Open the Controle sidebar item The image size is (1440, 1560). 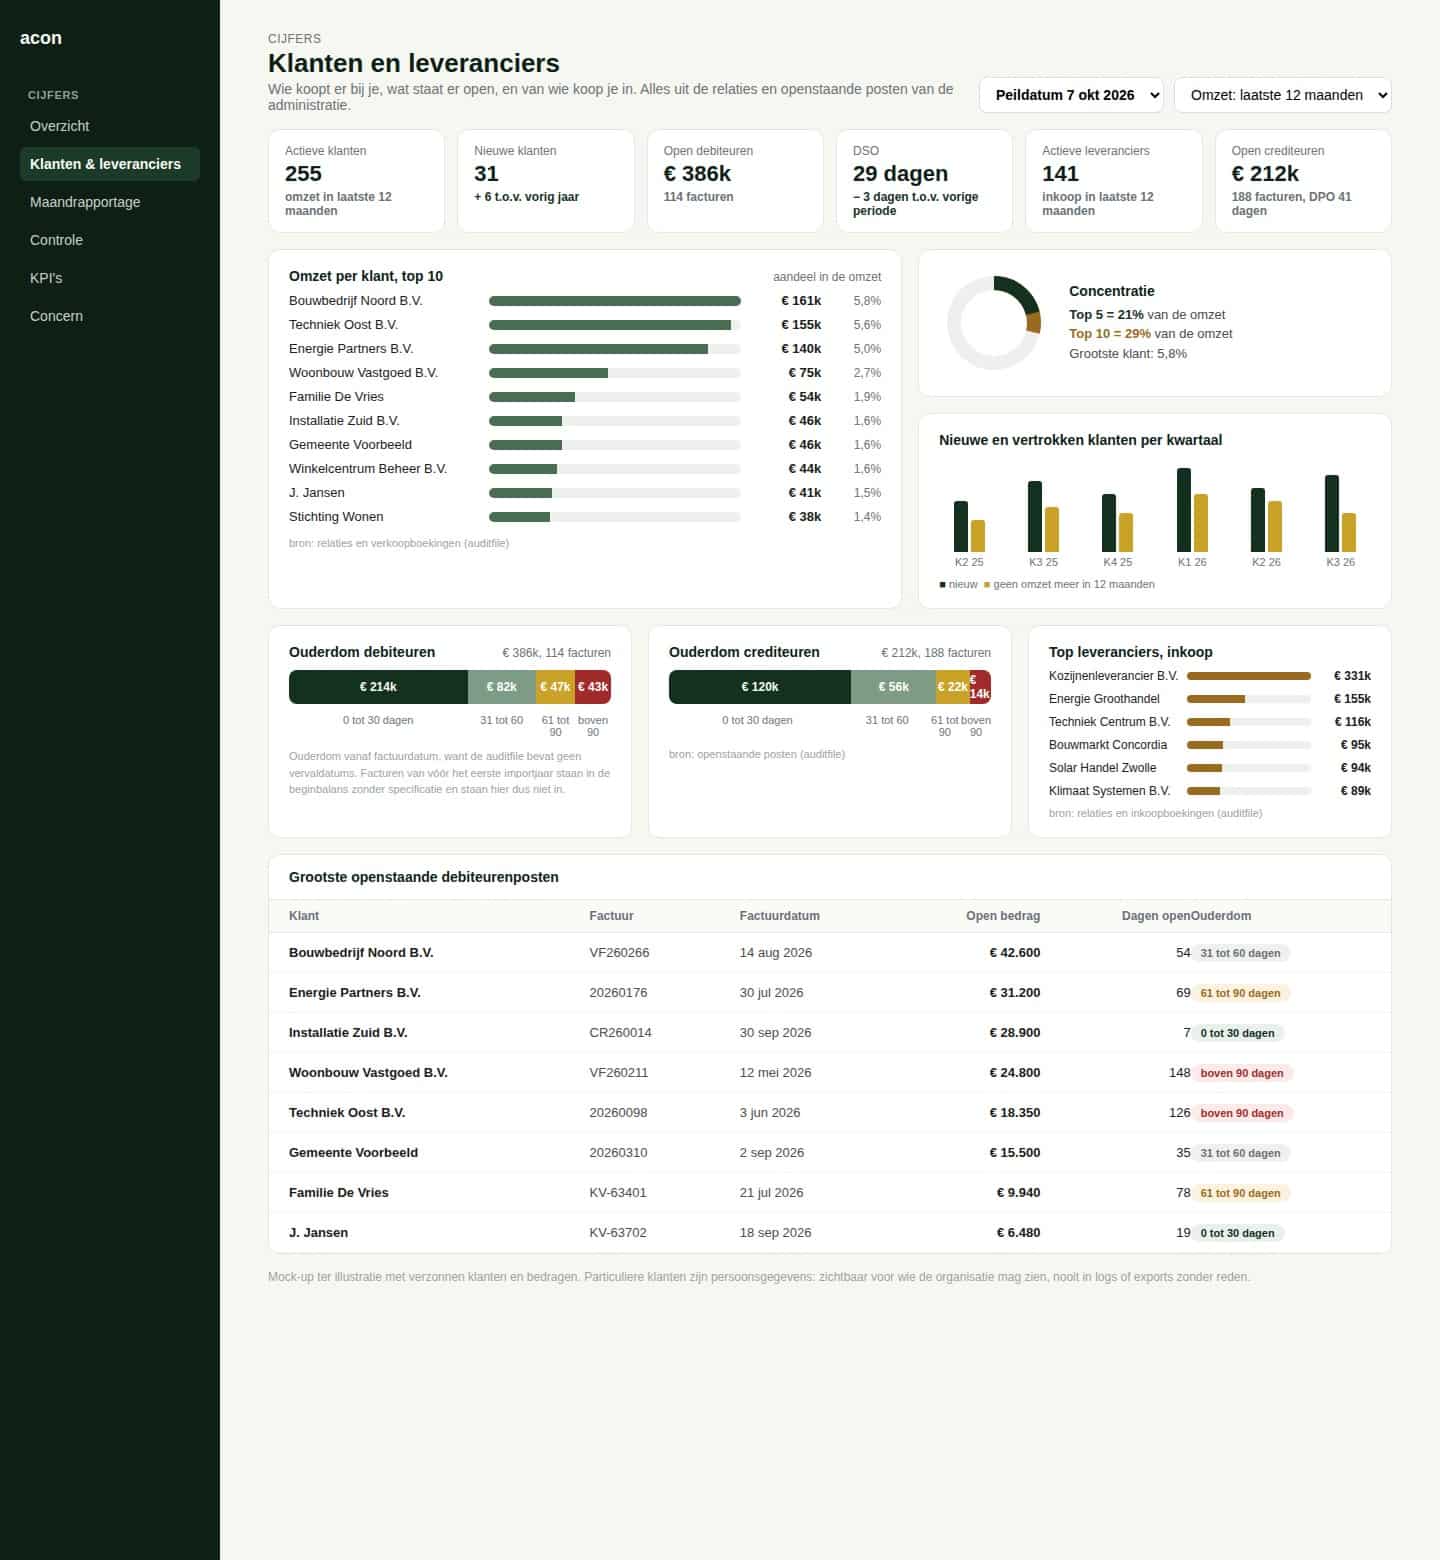click(110, 240)
